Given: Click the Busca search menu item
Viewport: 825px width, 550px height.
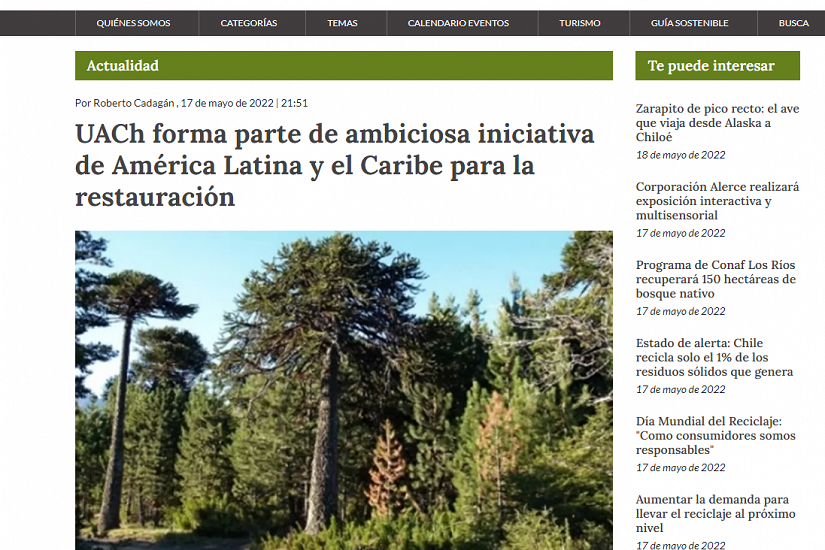Looking at the screenshot, I should point(793,23).
